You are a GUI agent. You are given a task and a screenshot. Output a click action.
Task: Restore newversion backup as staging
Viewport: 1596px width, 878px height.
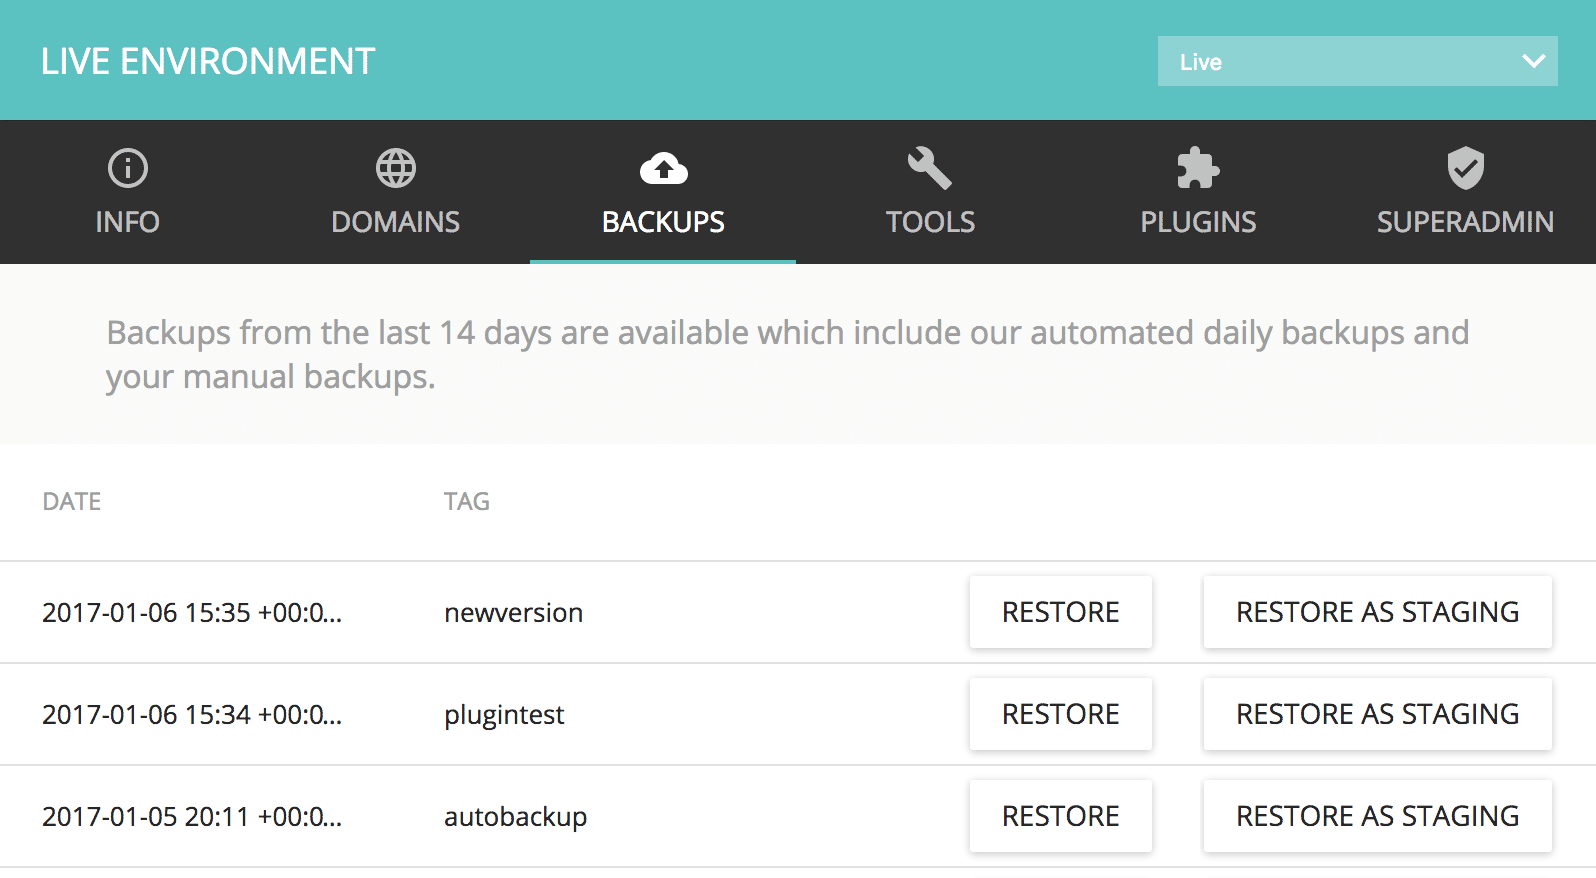[1377, 612]
